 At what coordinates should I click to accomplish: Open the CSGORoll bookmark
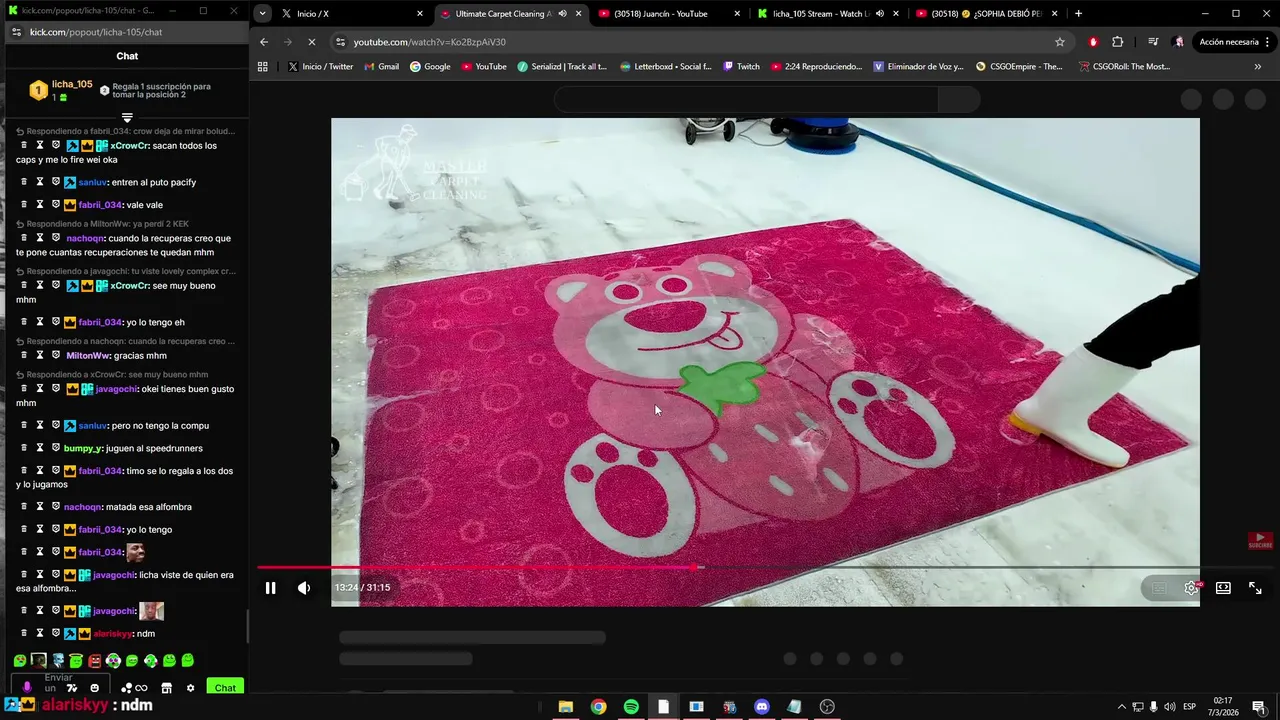tap(1124, 67)
